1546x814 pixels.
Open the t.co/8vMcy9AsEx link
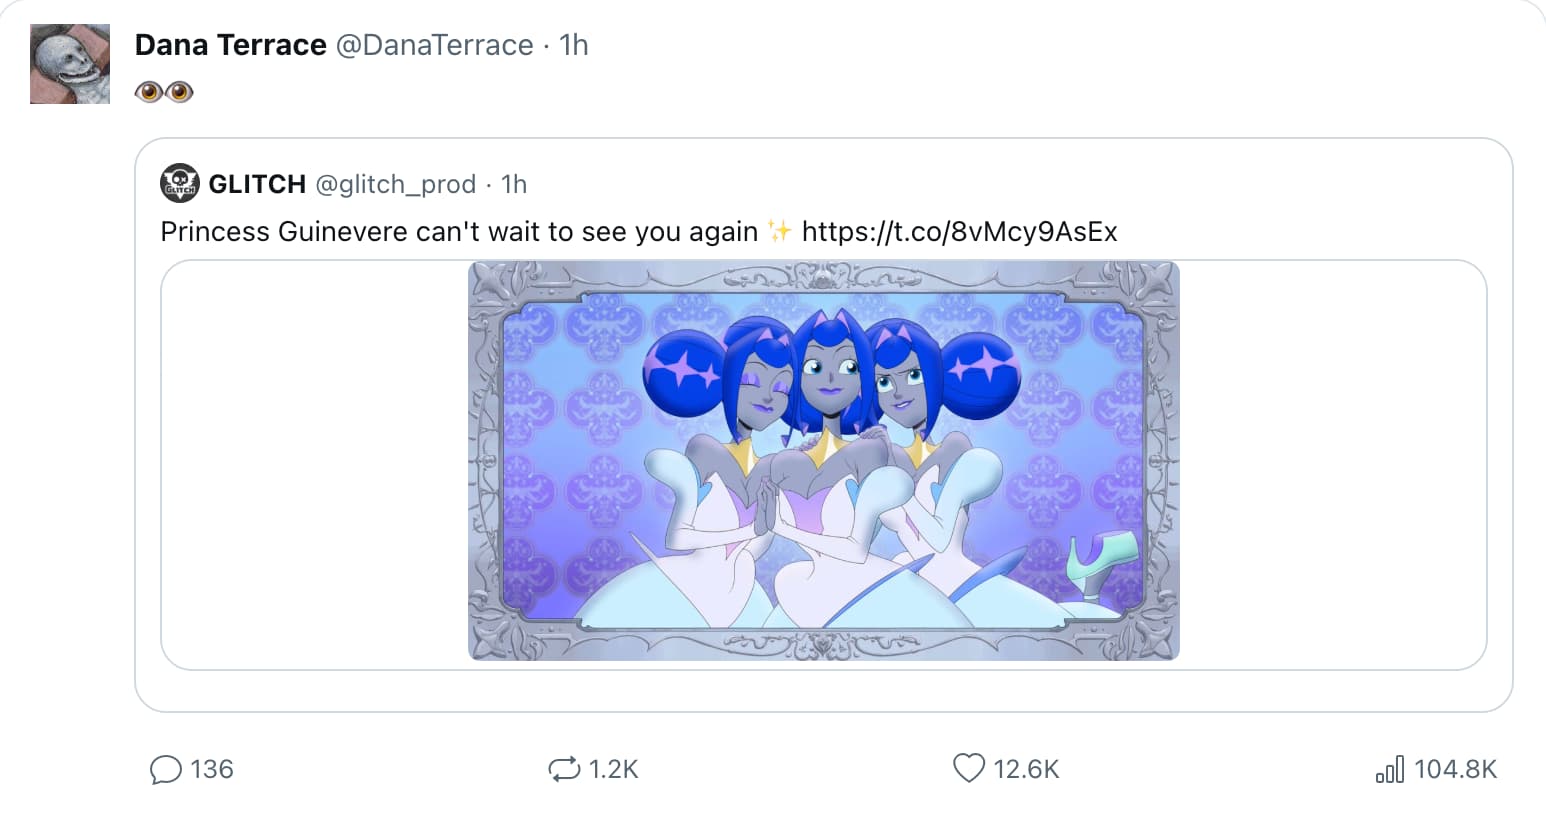[x=959, y=232]
